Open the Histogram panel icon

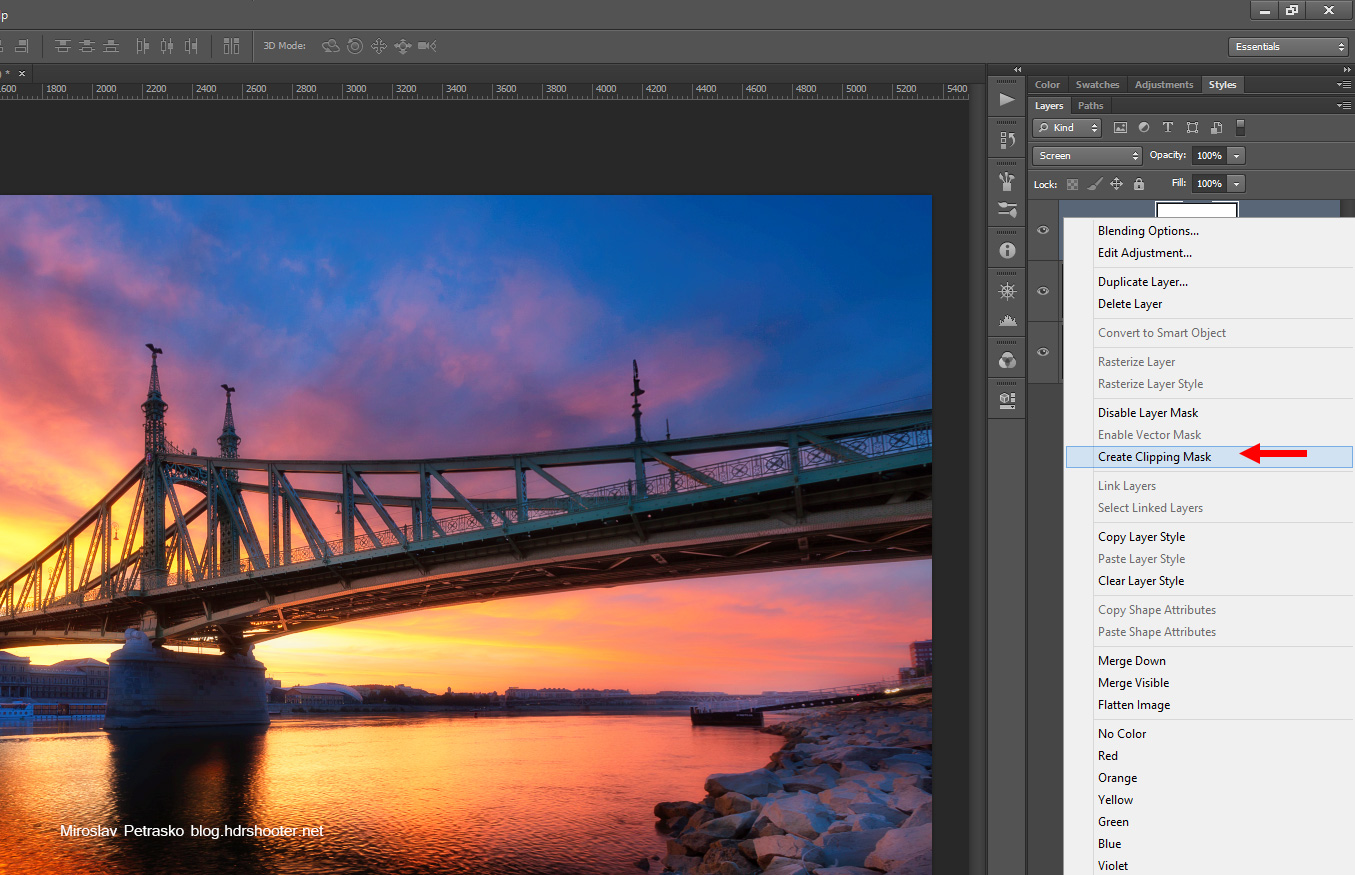(1007, 320)
